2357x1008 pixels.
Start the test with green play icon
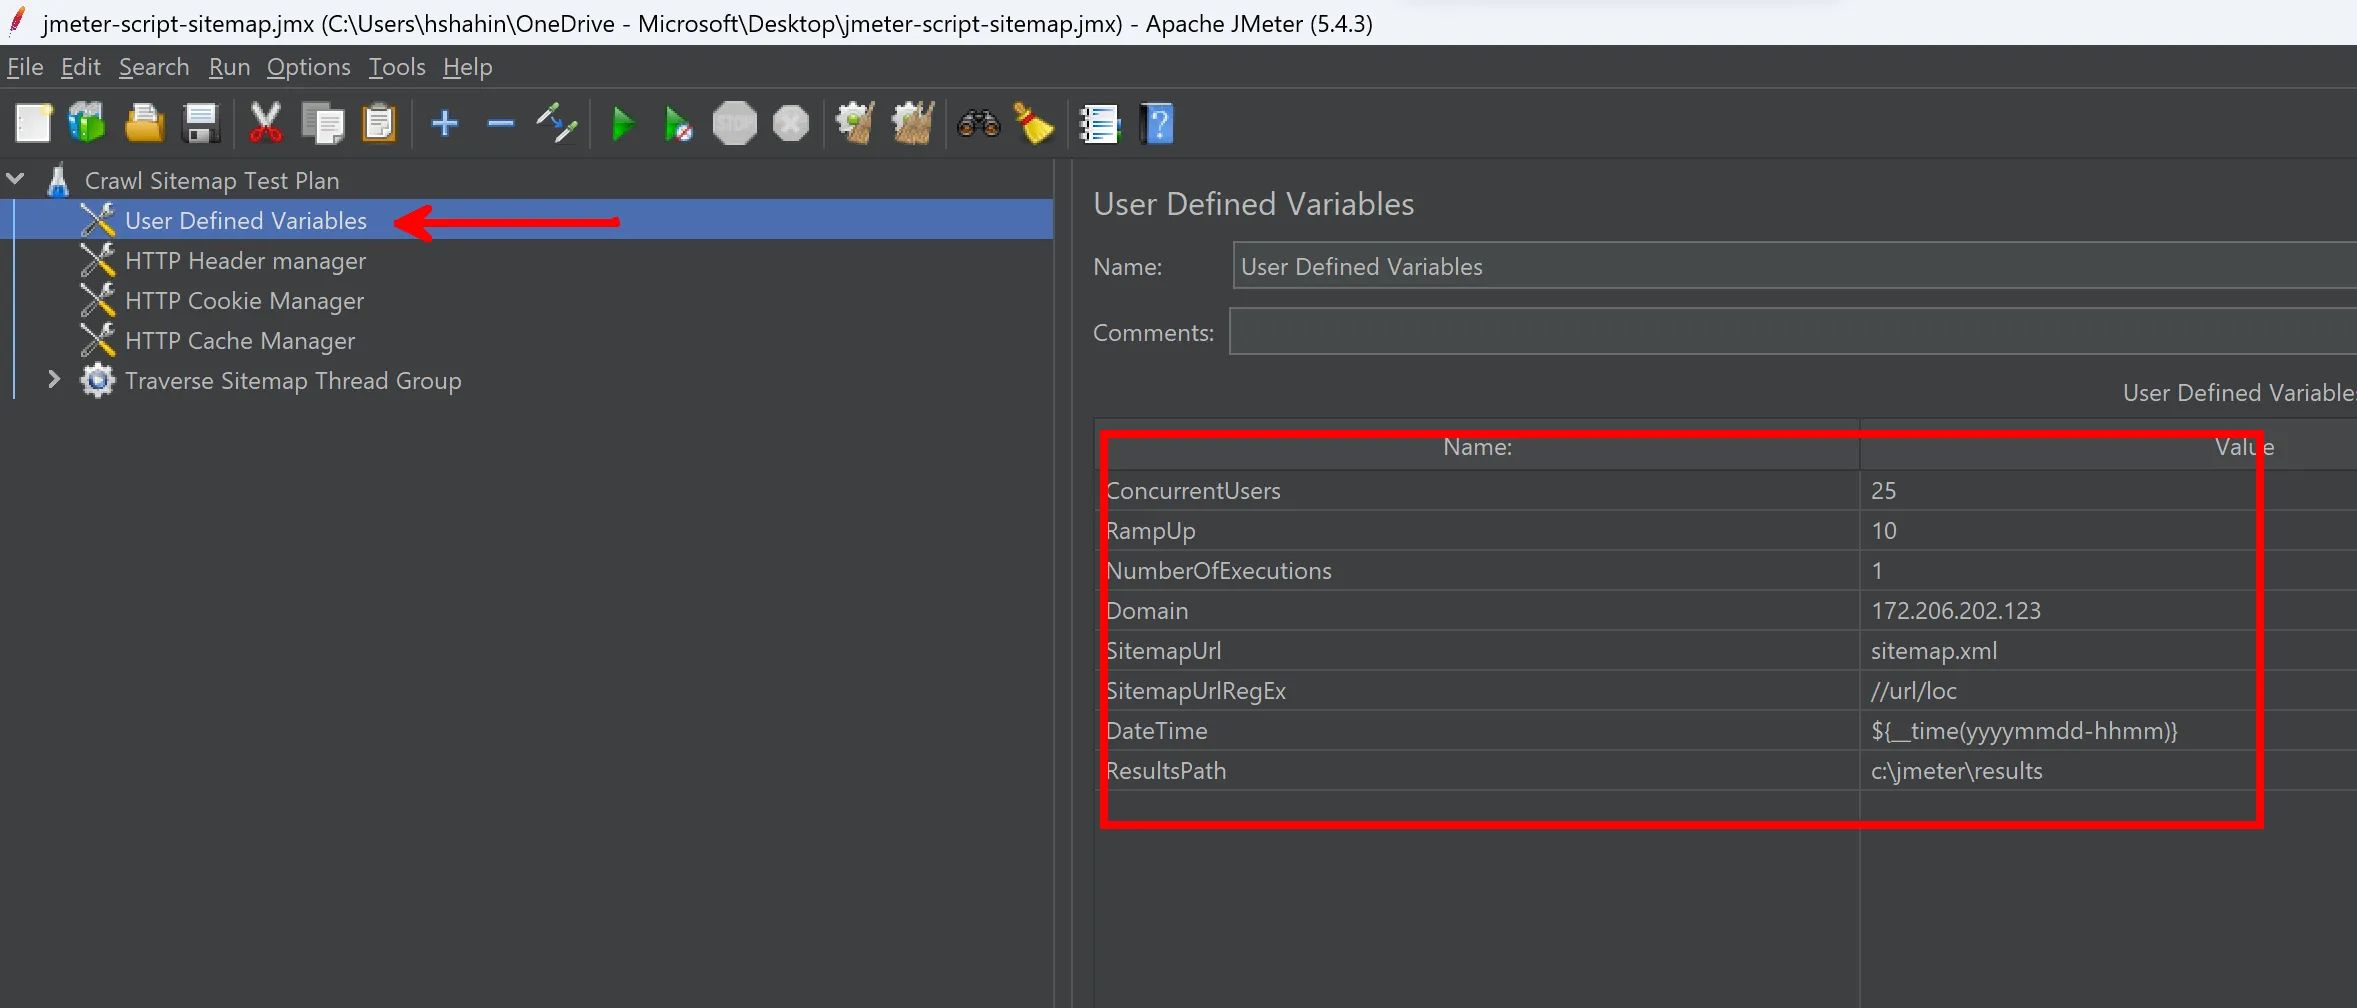point(623,124)
